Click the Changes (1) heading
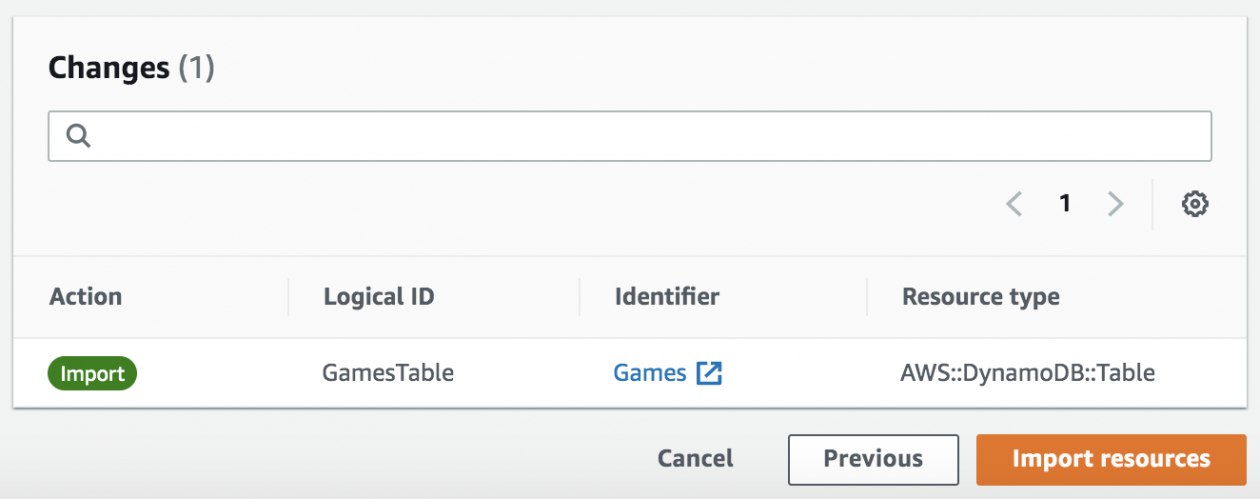 click(132, 68)
